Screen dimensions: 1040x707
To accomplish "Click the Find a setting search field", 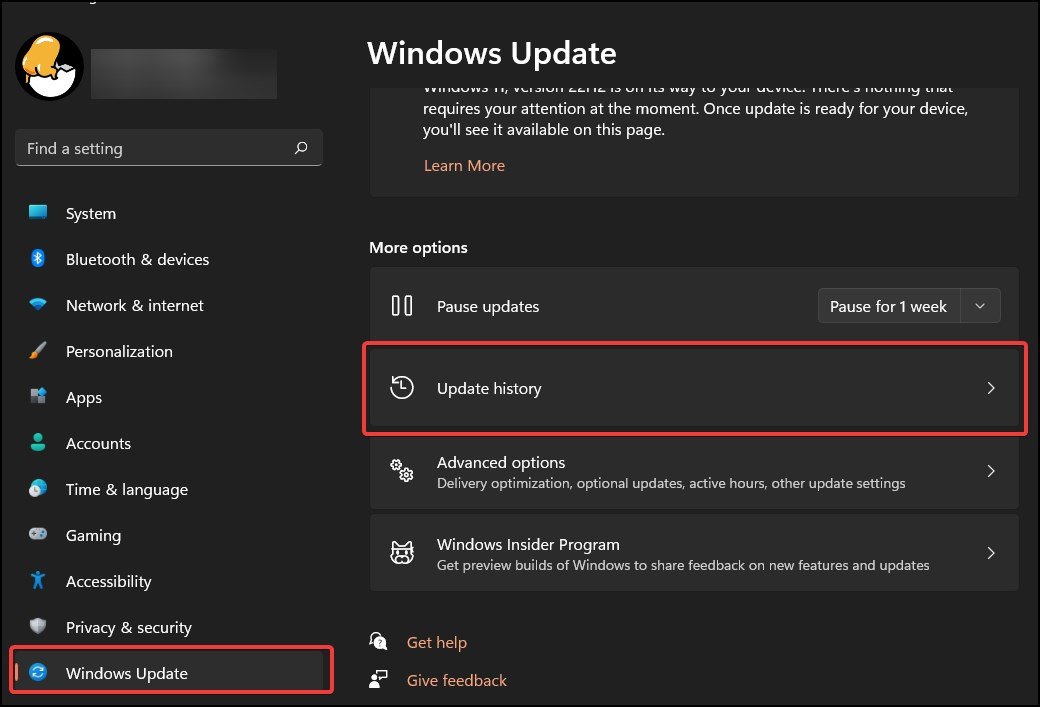I will click(x=168, y=148).
